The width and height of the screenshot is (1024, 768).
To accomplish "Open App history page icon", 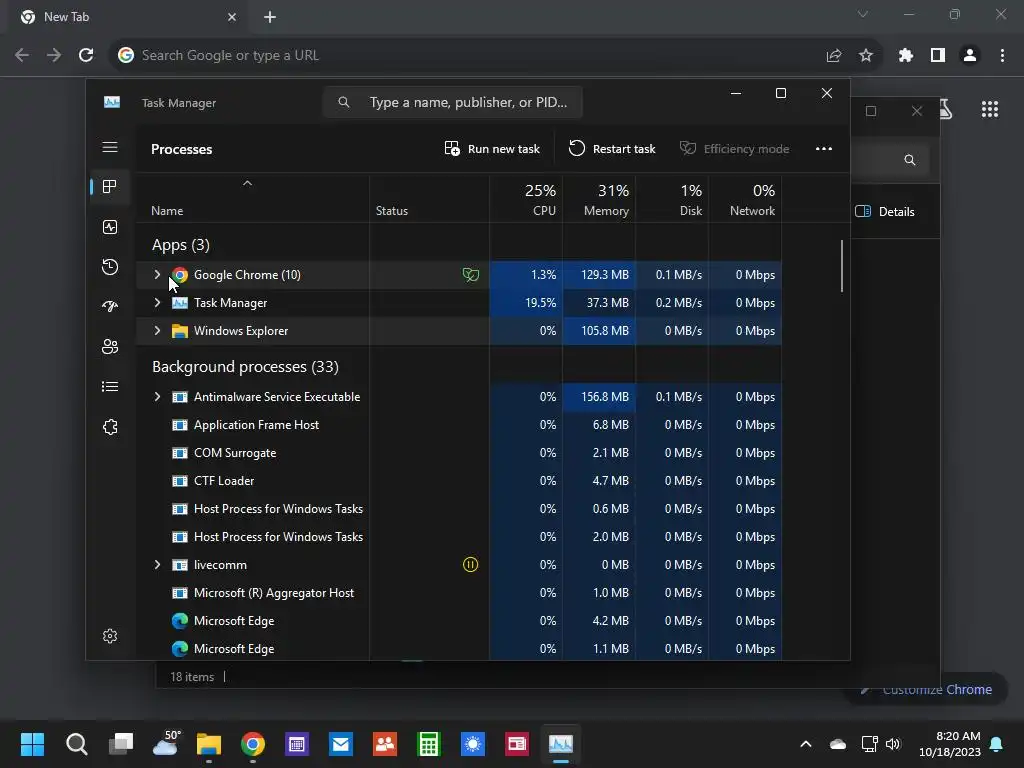I will [x=110, y=266].
